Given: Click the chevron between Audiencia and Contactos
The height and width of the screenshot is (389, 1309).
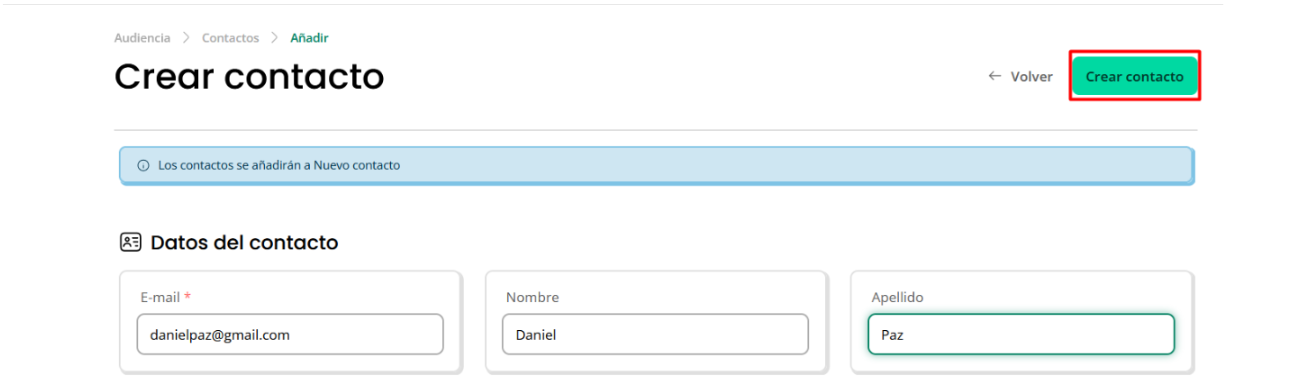Looking at the screenshot, I should coord(186,38).
